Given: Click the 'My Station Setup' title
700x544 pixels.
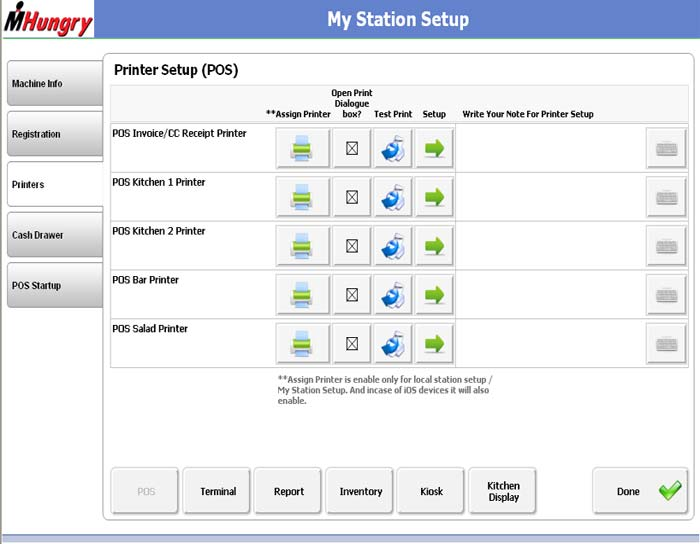Looking at the screenshot, I should (x=398, y=20).
